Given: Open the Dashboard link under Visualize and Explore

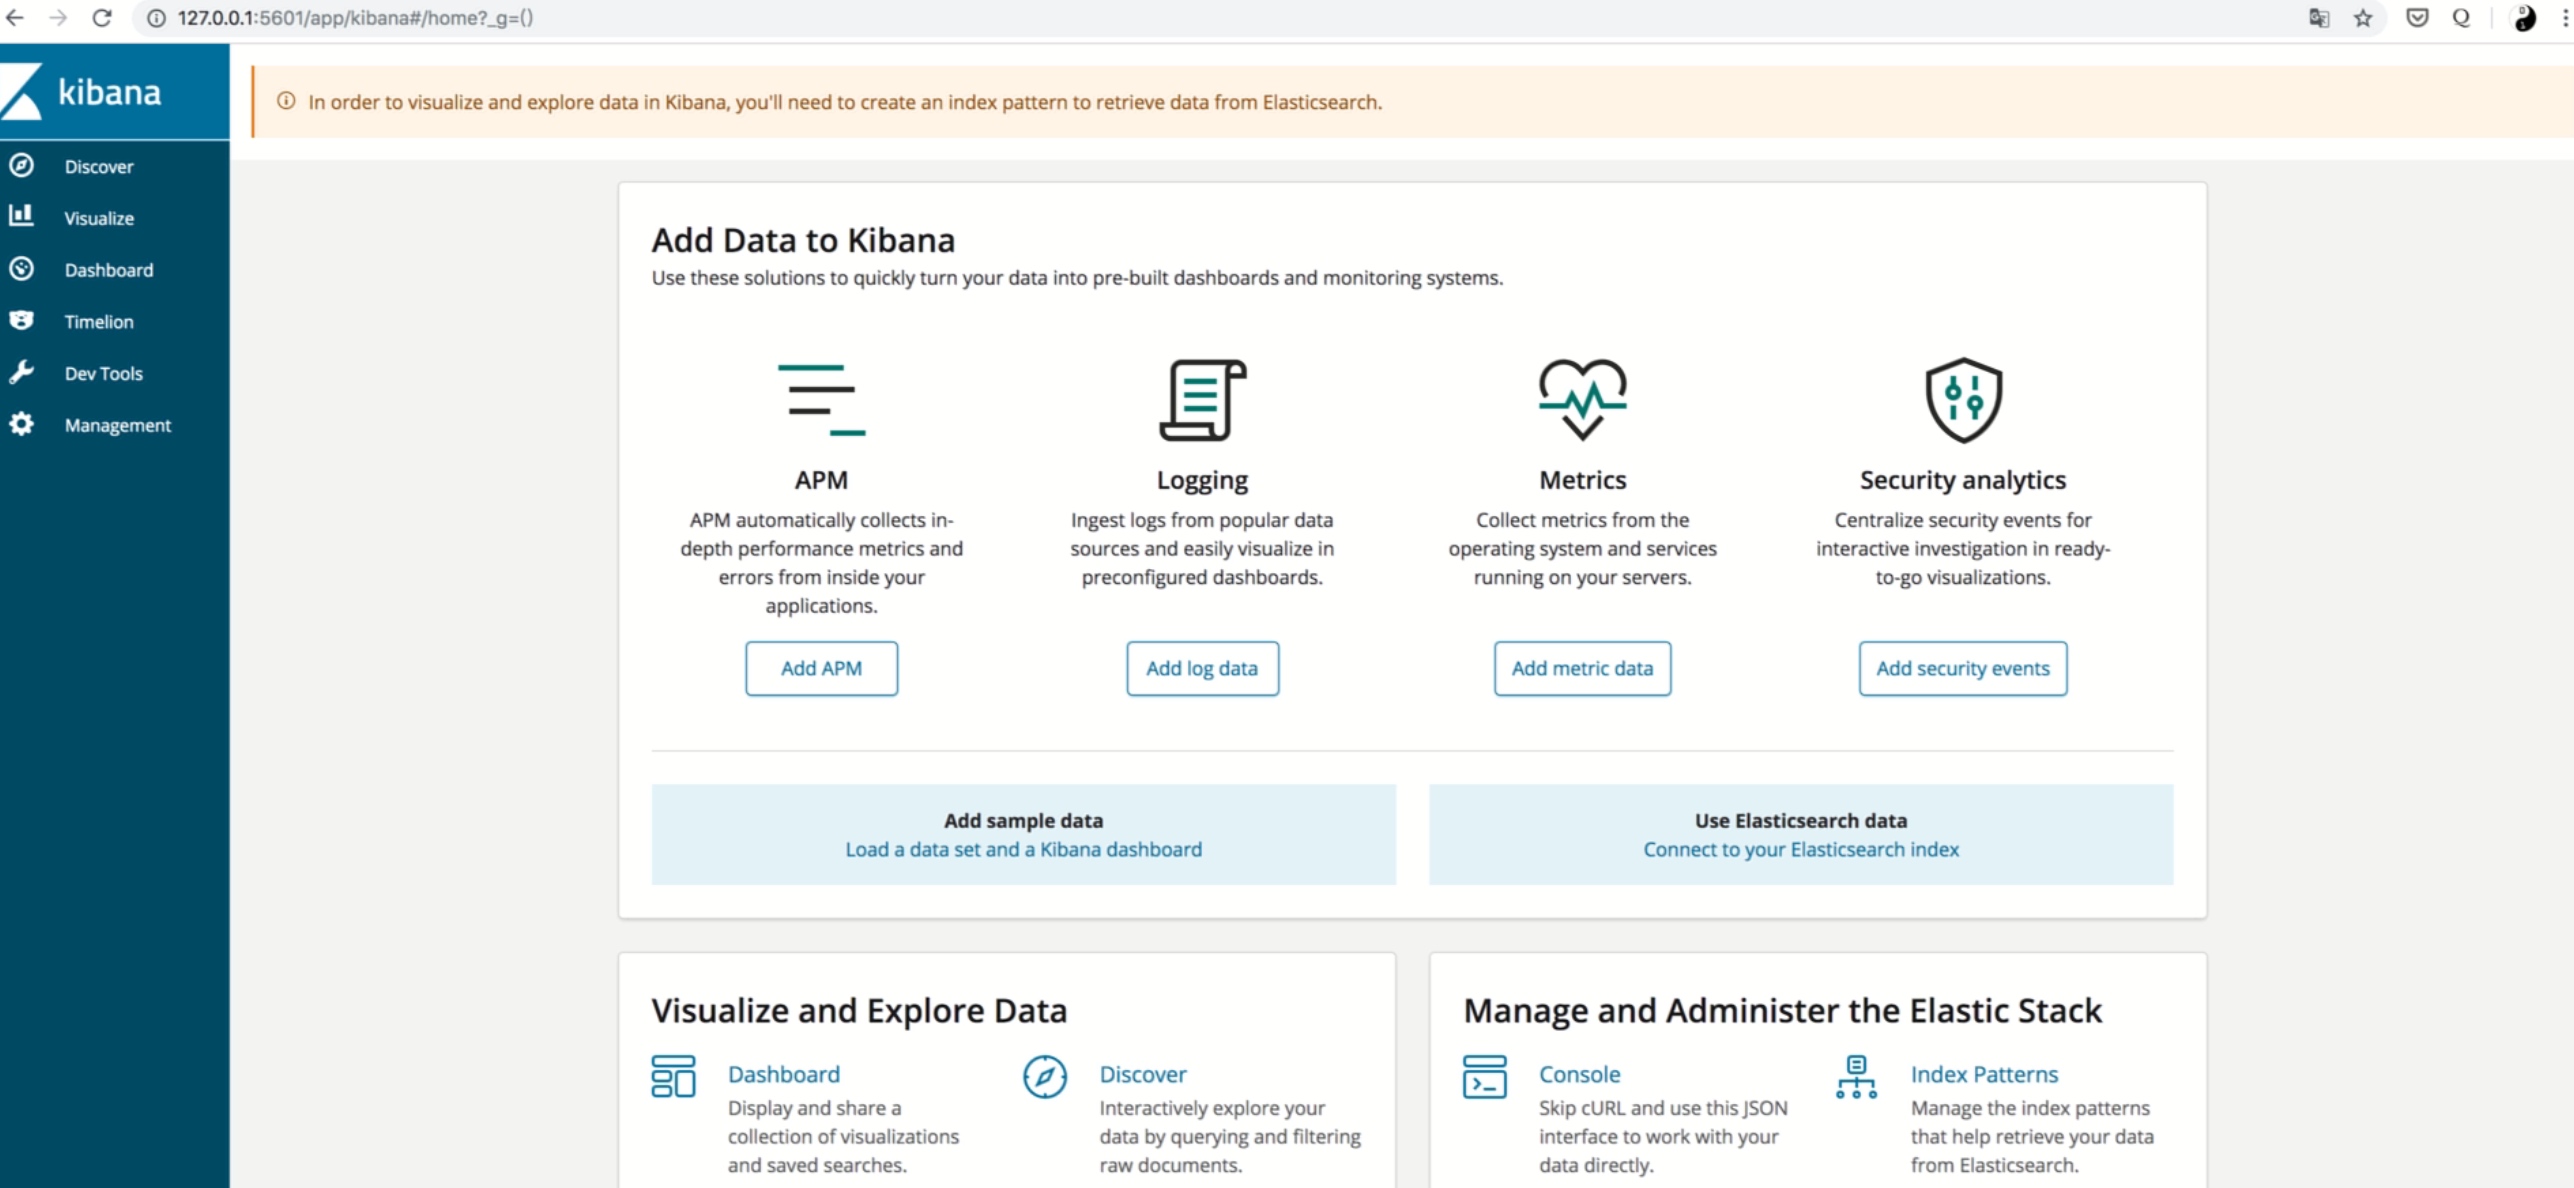Looking at the screenshot, I should click(x=784, y=1074).
